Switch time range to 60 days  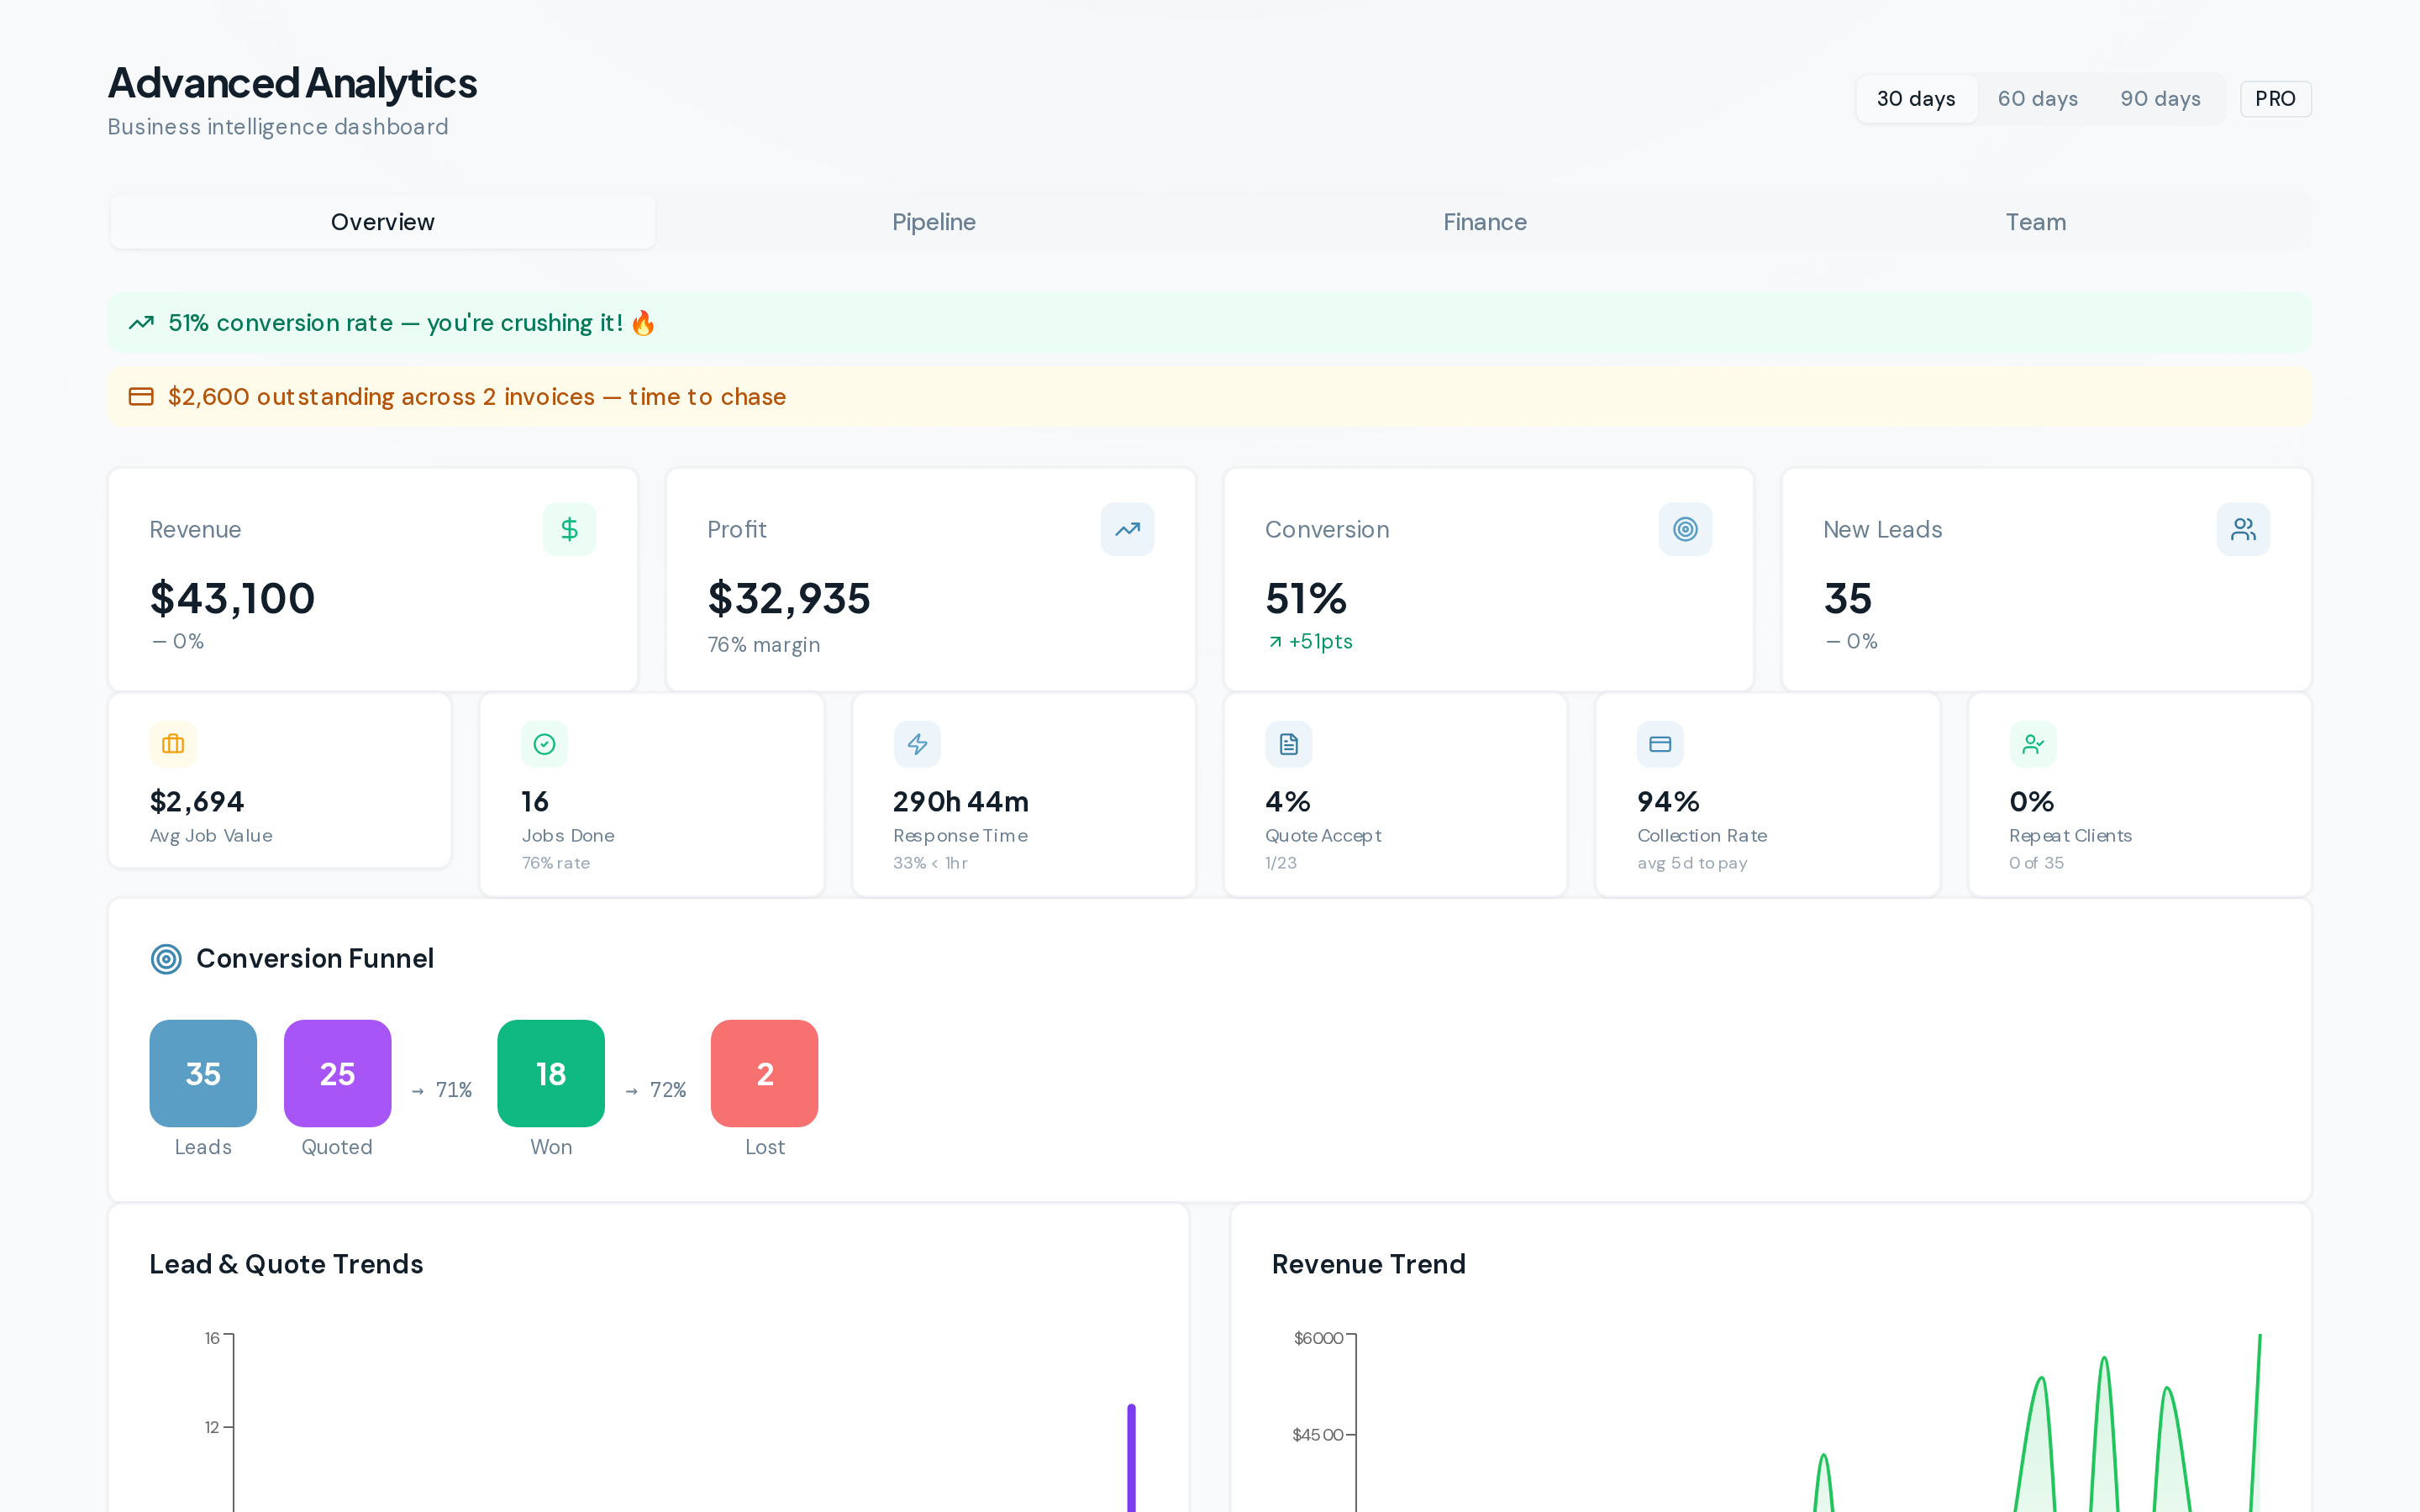coord(2038,99)
